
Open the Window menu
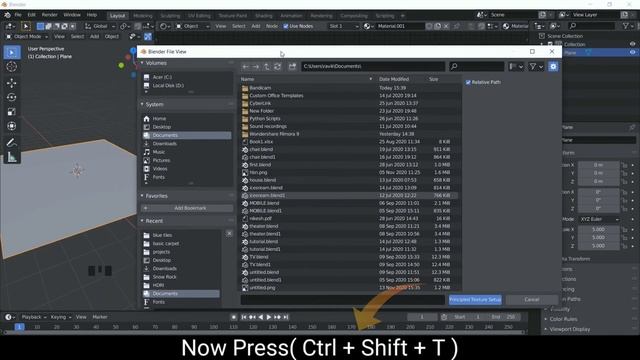point(72,15)
